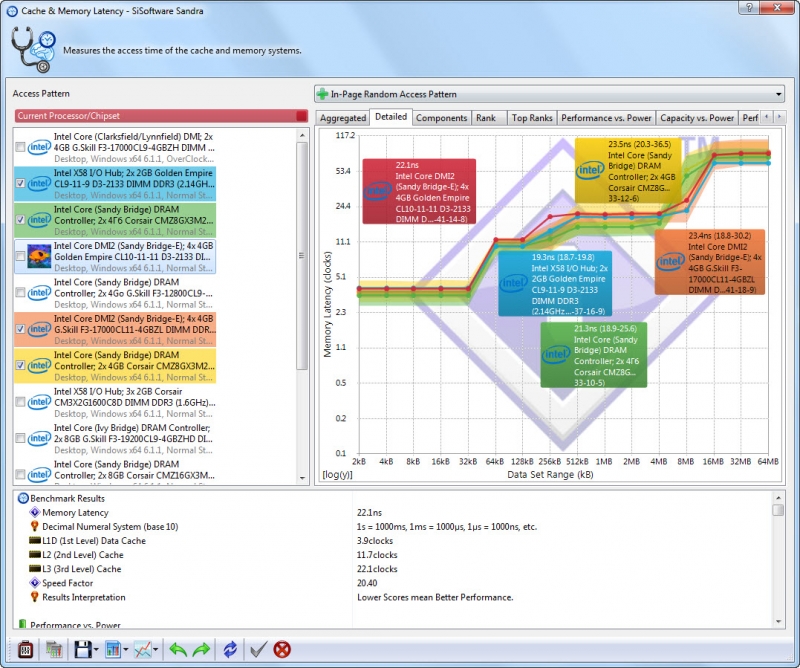The width and height of the screenshot is (800, 668).
Task: Click the Benchmark Results globe icon
Action: [x=23, y=498]
